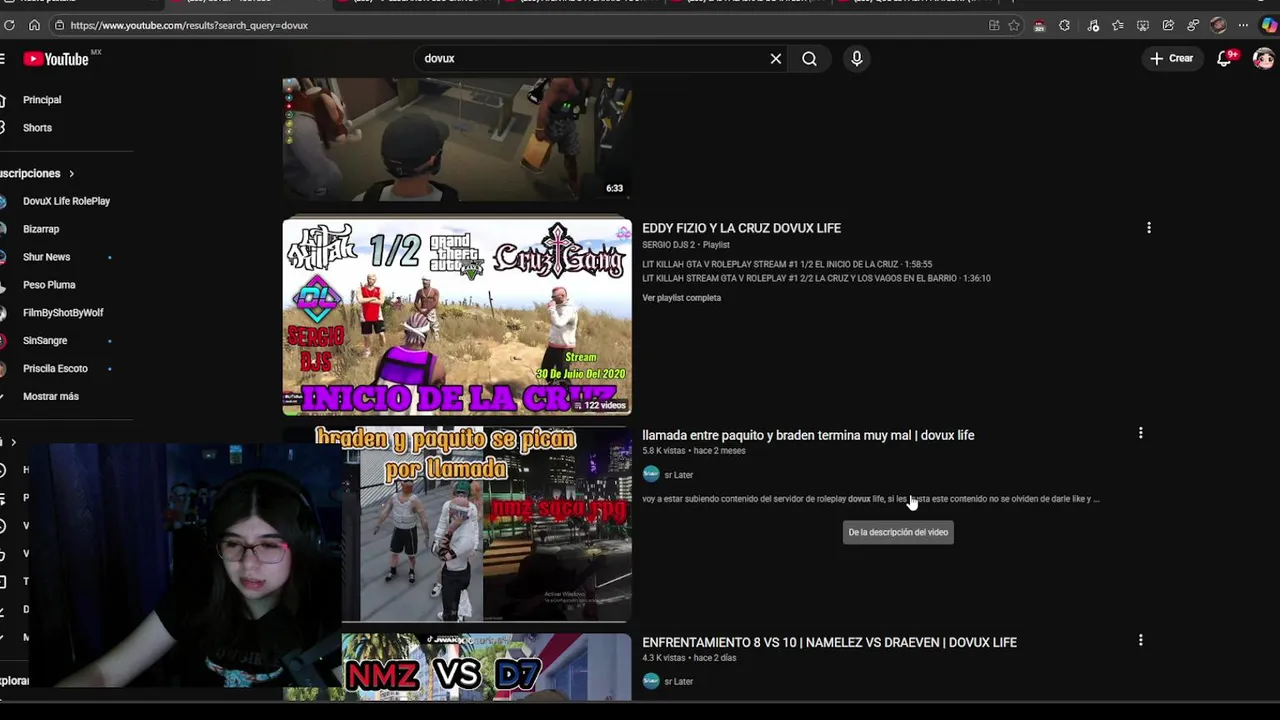Add this page to favorites with the star

point(1014,25)
